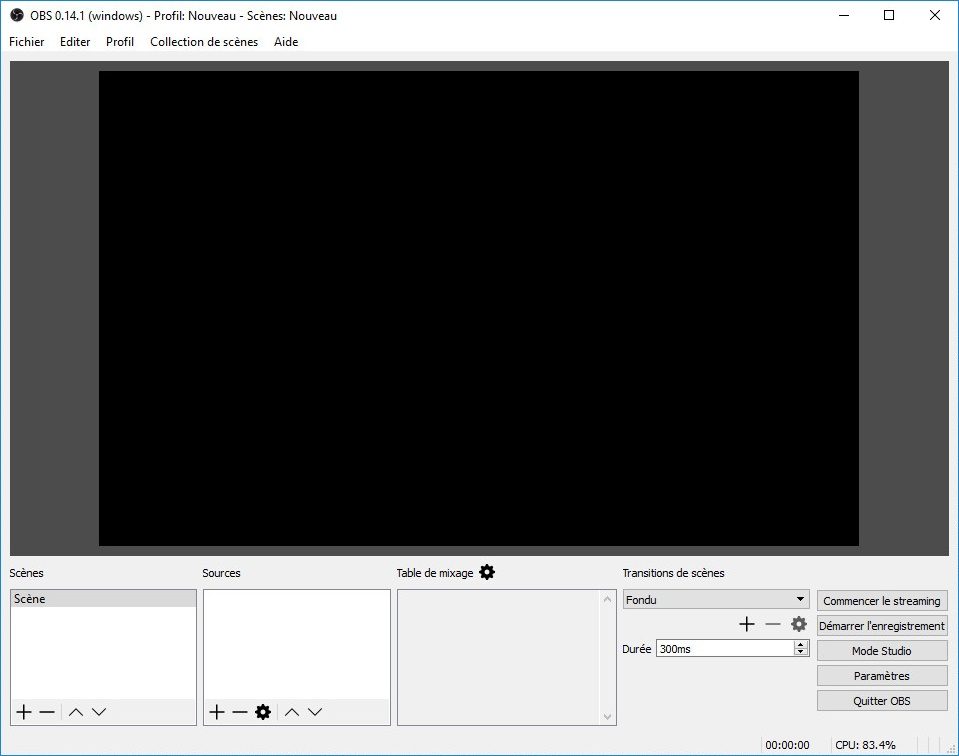
Task: Move scene up in Scènes list
Action: point(76,712)
